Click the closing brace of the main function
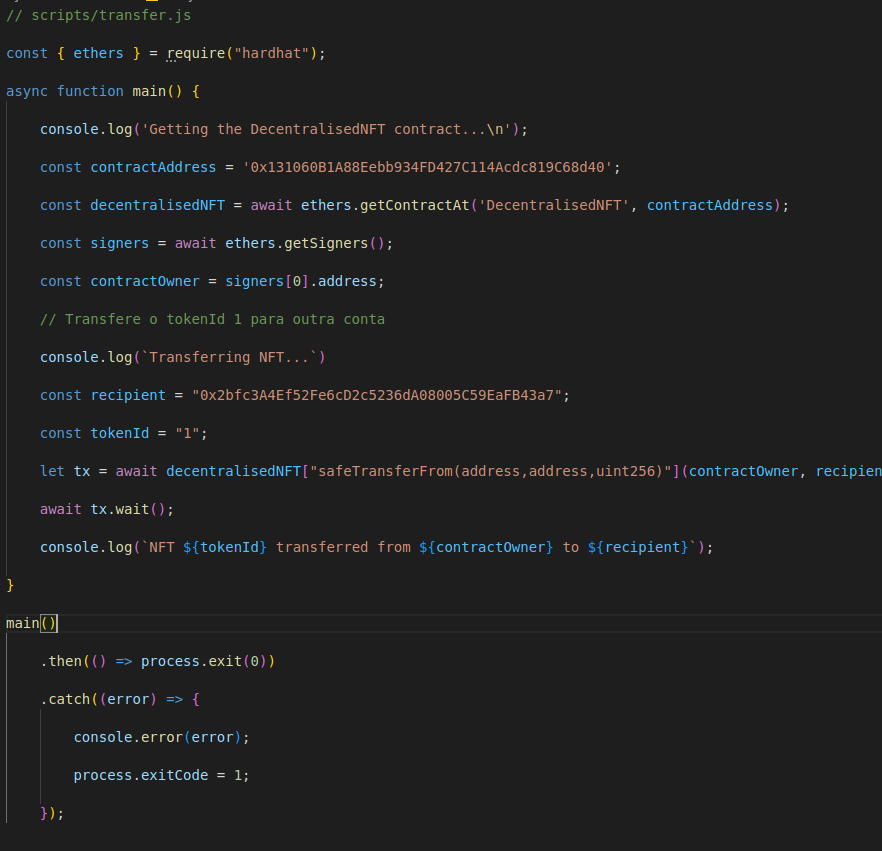The width and height of the screenshot is (882, 851). pyautogui.click(x=11, y=584)
